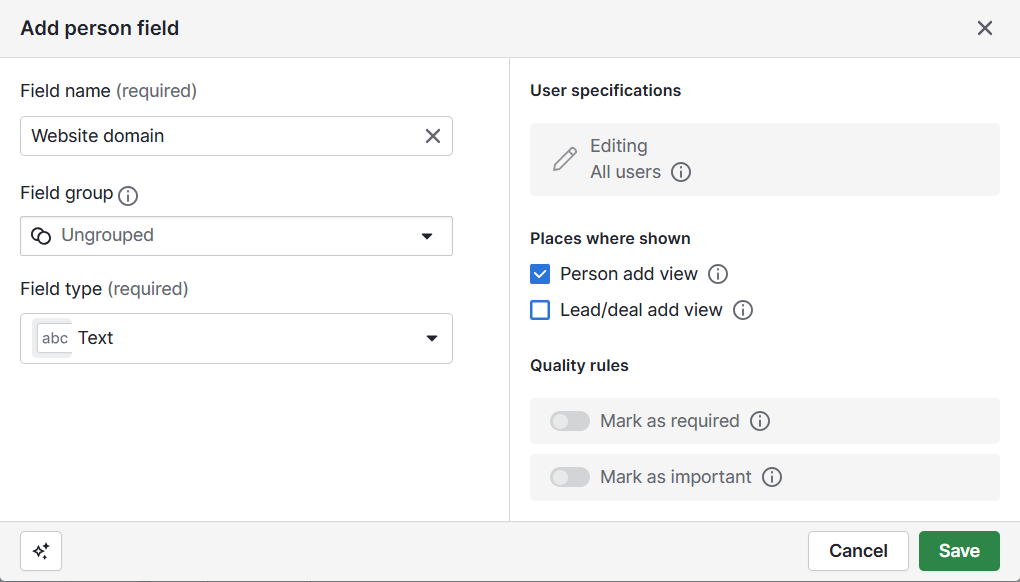Enable the Lead/deal add view checkbox
Screen dimensions: 1020x582
pos(540,310)
